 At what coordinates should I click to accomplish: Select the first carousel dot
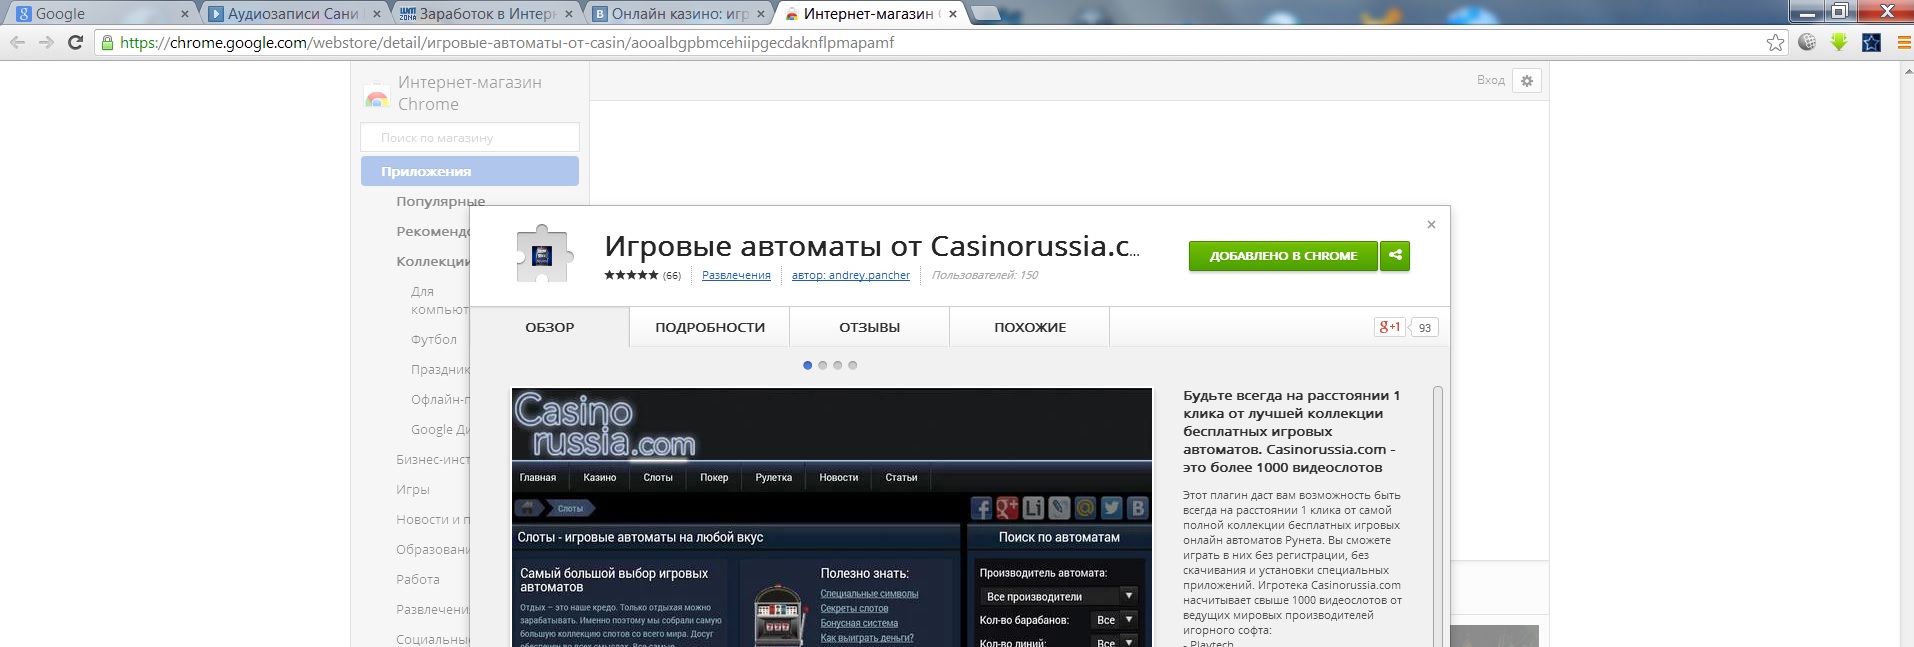tap(808, 365)
